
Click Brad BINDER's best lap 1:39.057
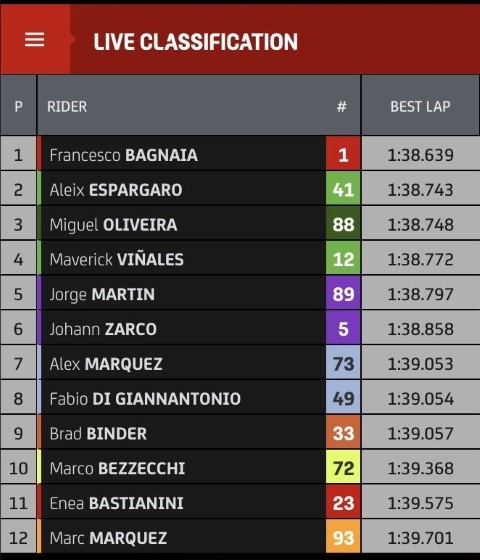[420, 433]
